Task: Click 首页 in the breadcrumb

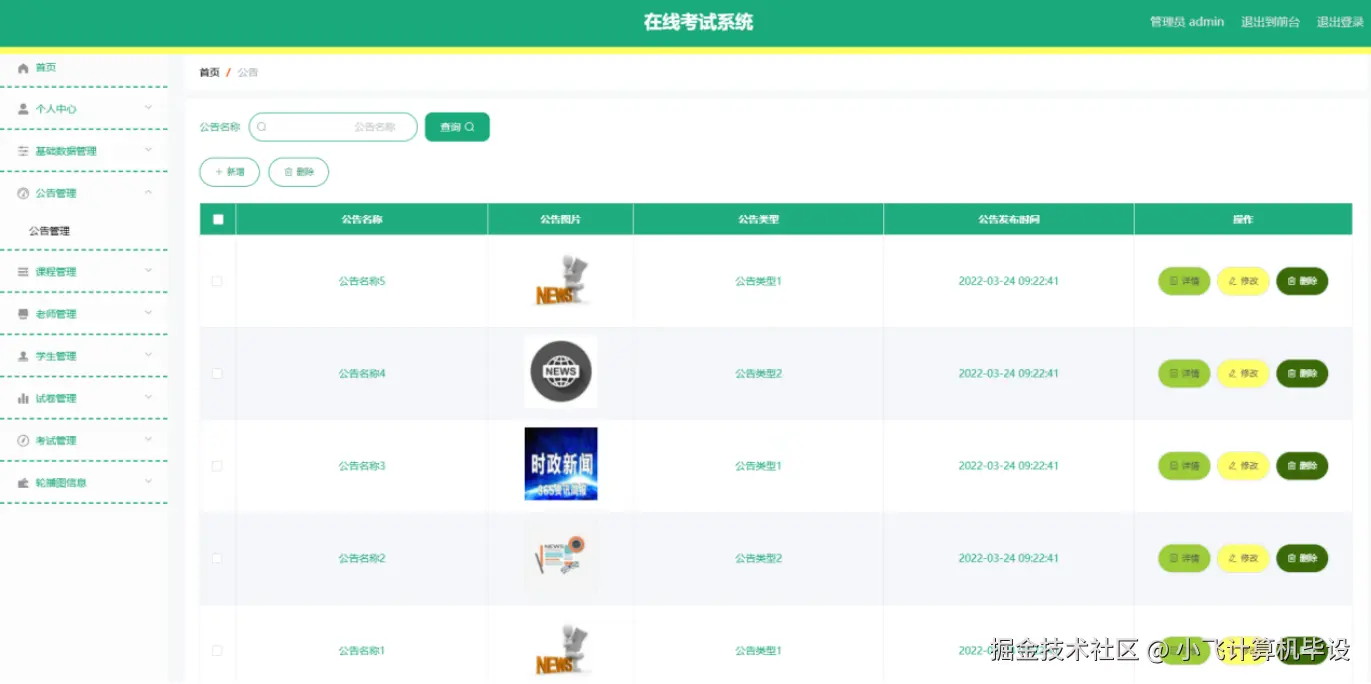Action: coord(209,73)
